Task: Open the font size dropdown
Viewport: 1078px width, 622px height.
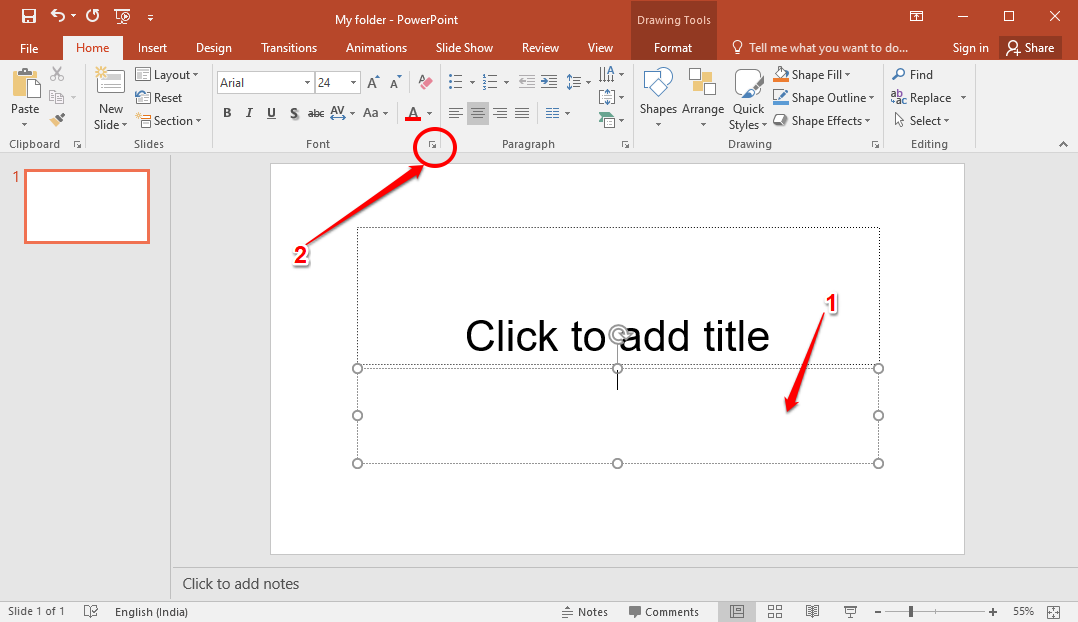Action: coord(352,82)
